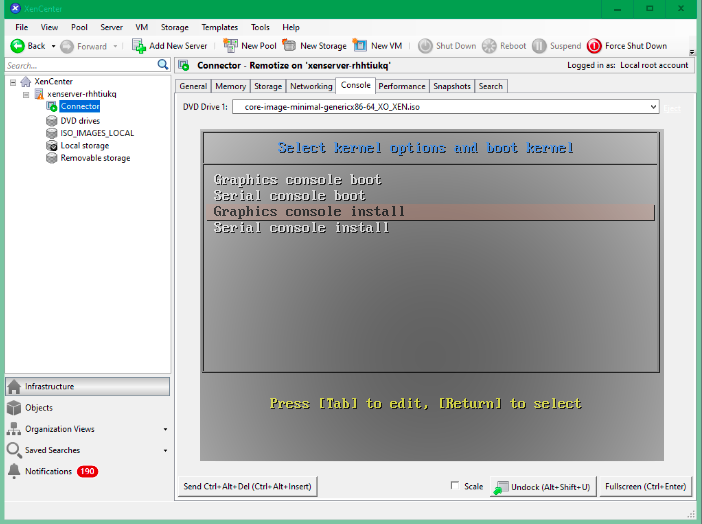Screen dimensions: 702x524
Task: Click the Local storage disk icon
Action: 51,146
